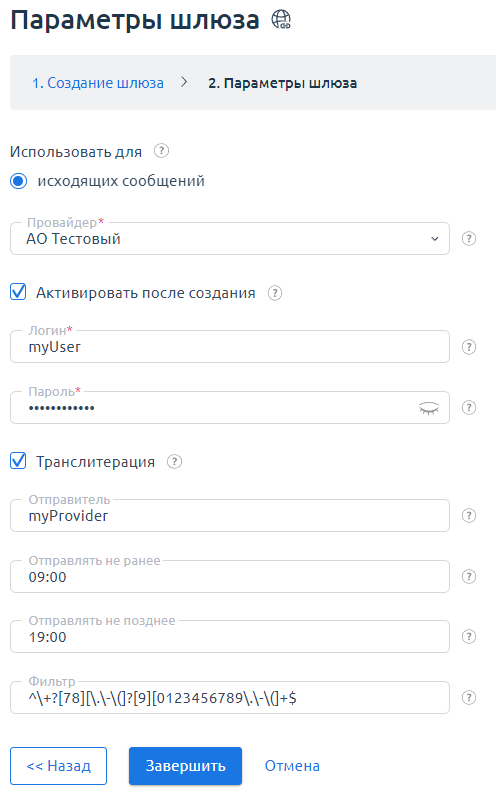Click help icon beside Пароль field

[x=469, y=408]
